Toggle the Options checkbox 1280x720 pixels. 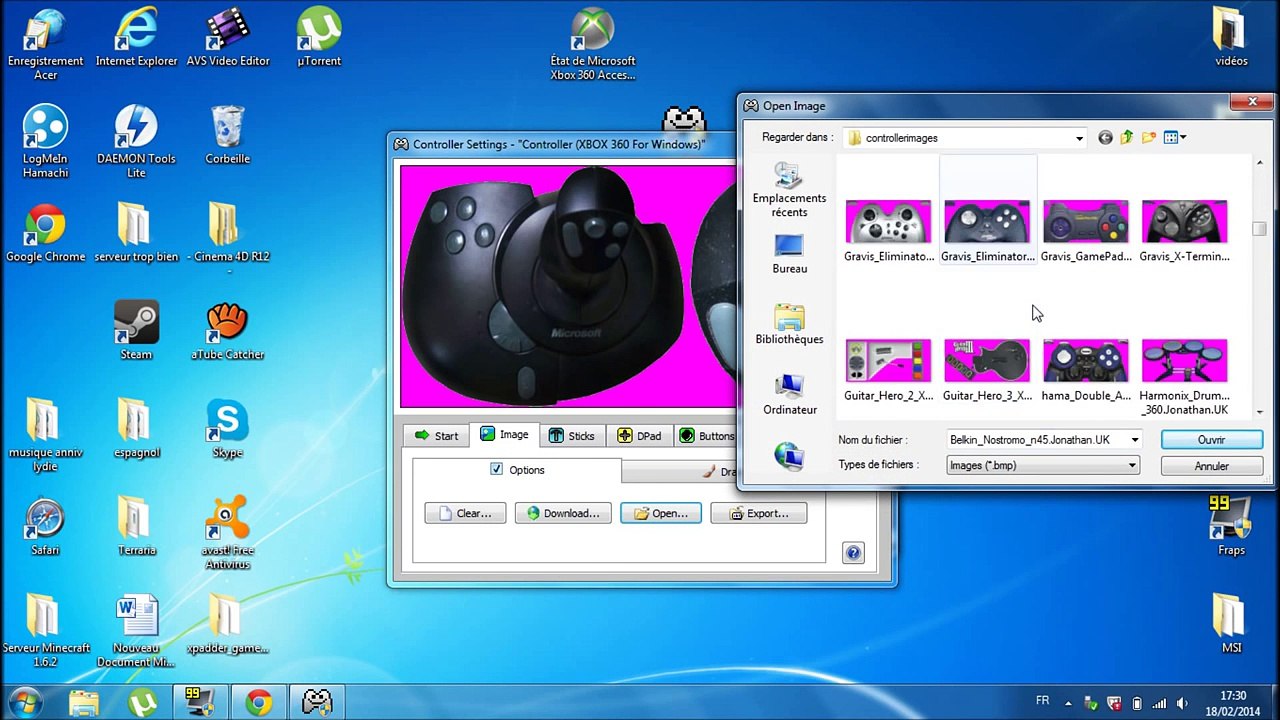pyautogui.click(x=496, y=470)
